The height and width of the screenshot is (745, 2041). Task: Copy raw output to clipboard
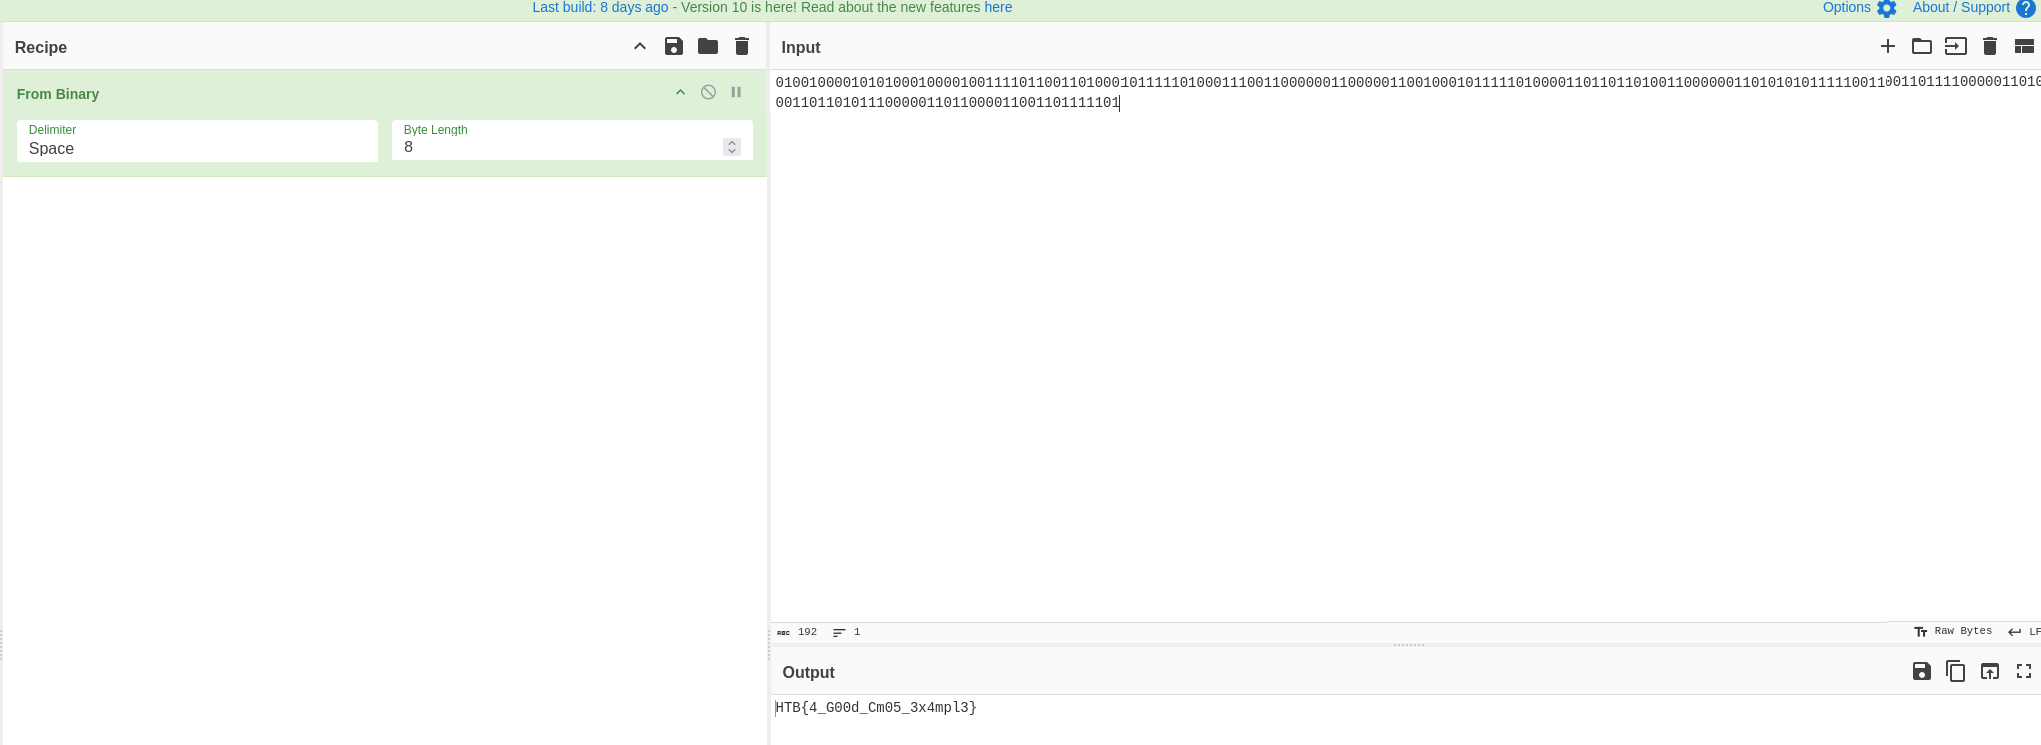coord(1956,671)
